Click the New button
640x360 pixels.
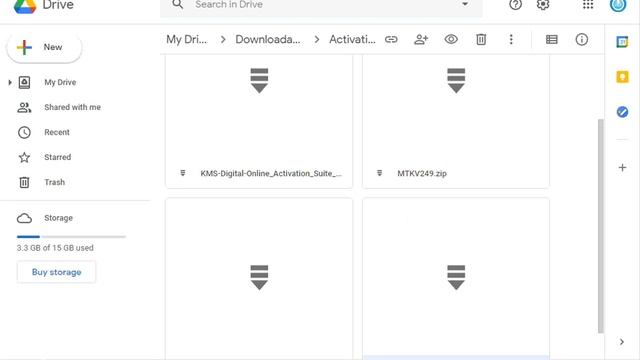[44, 47]
